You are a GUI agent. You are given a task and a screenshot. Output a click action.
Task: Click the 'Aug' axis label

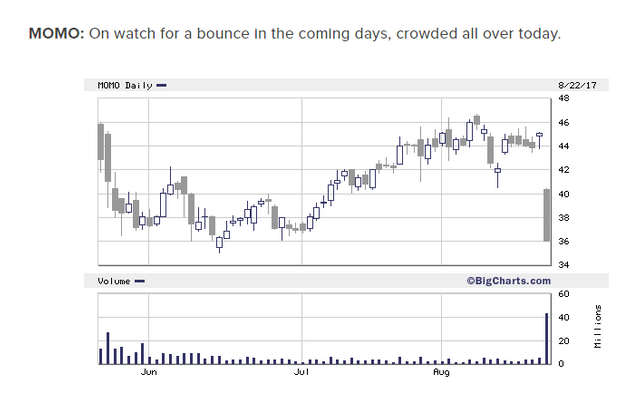(441, 372)
